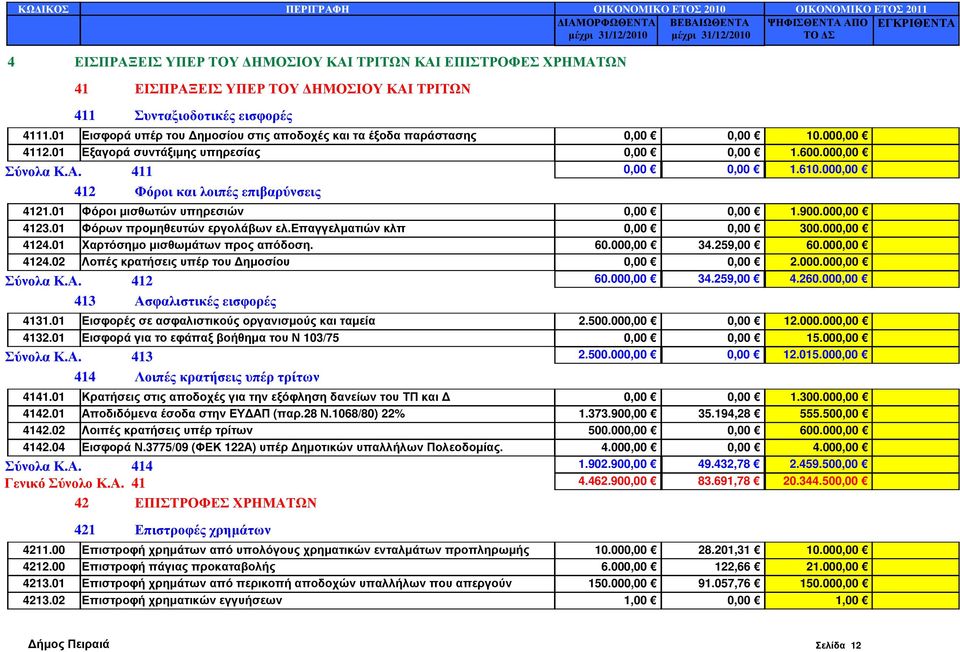
Task: Select red heading 41 ΕΙΣΠΡΑΞΕΙΣ ΥΠΕΡ ΤΟΥ ΔΗΜΟΣΙΟΥ ΚΑΙ ΤΡΙΤΩΝ
Action: (272, 89)
